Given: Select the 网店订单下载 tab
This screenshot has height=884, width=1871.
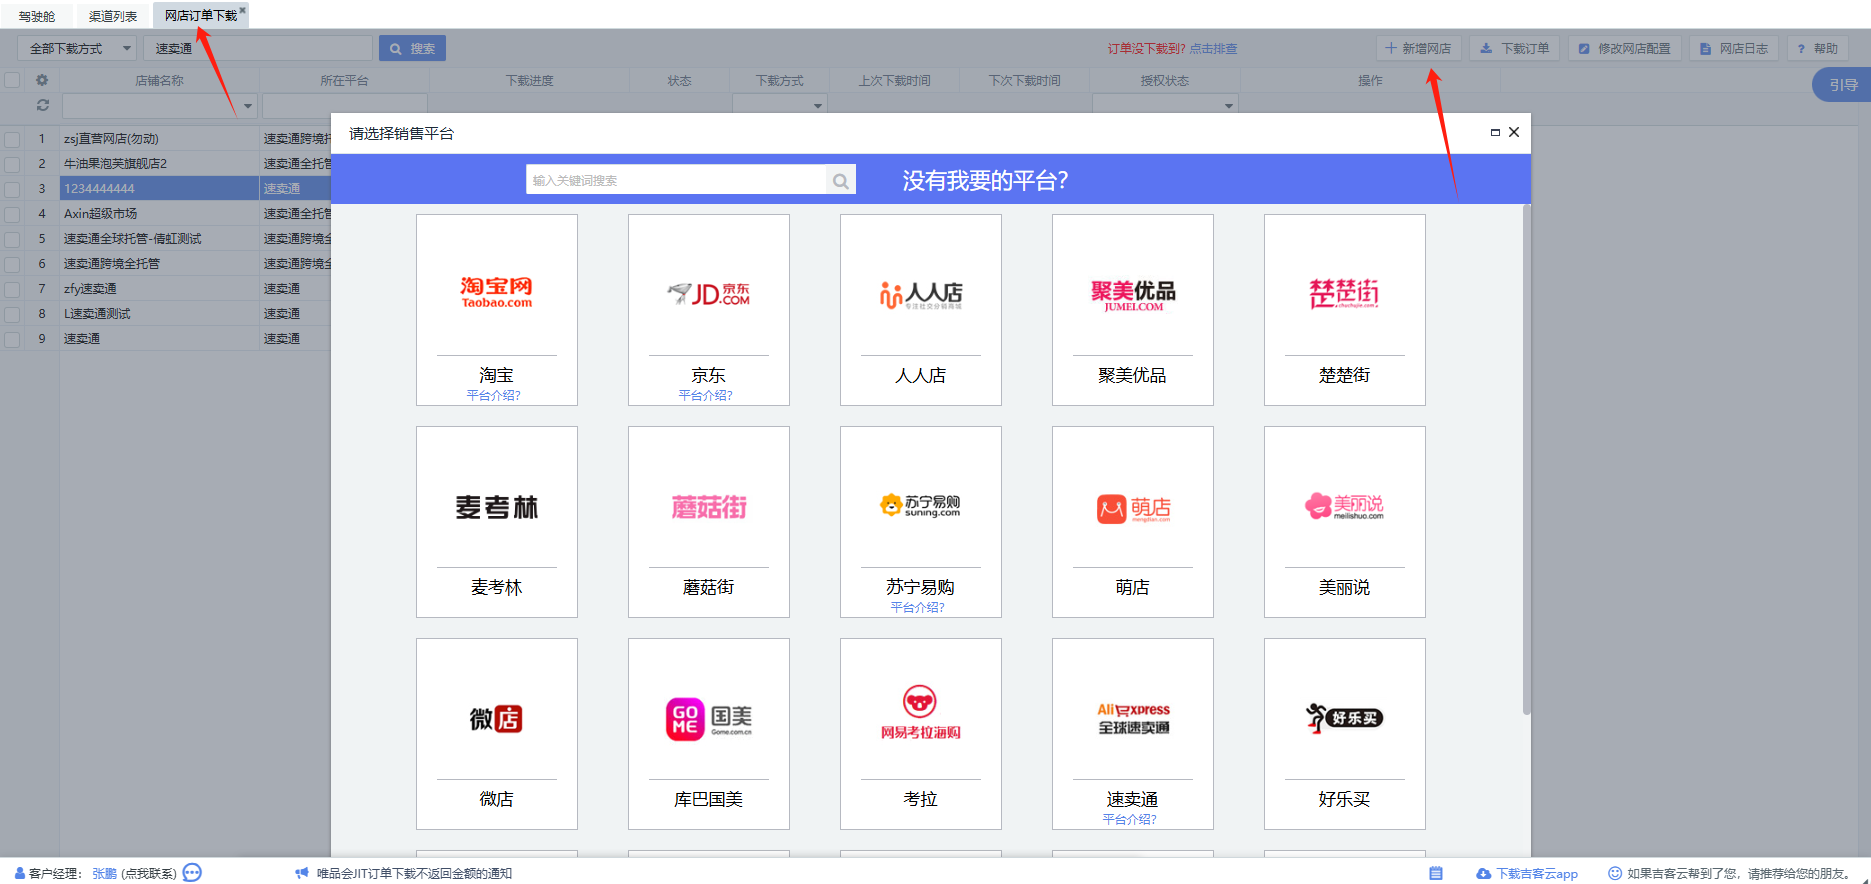Looking at the screenshot, I should (201, 15).
